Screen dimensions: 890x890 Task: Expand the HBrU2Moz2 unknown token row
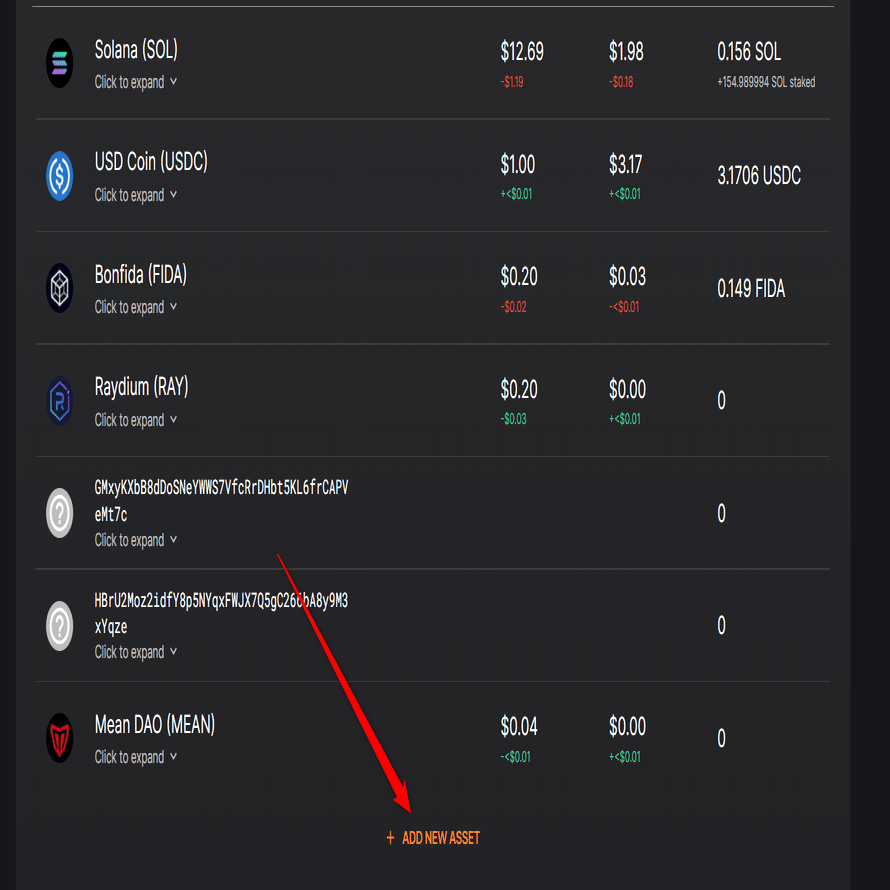pyautogui.click(x=136, y=652)
